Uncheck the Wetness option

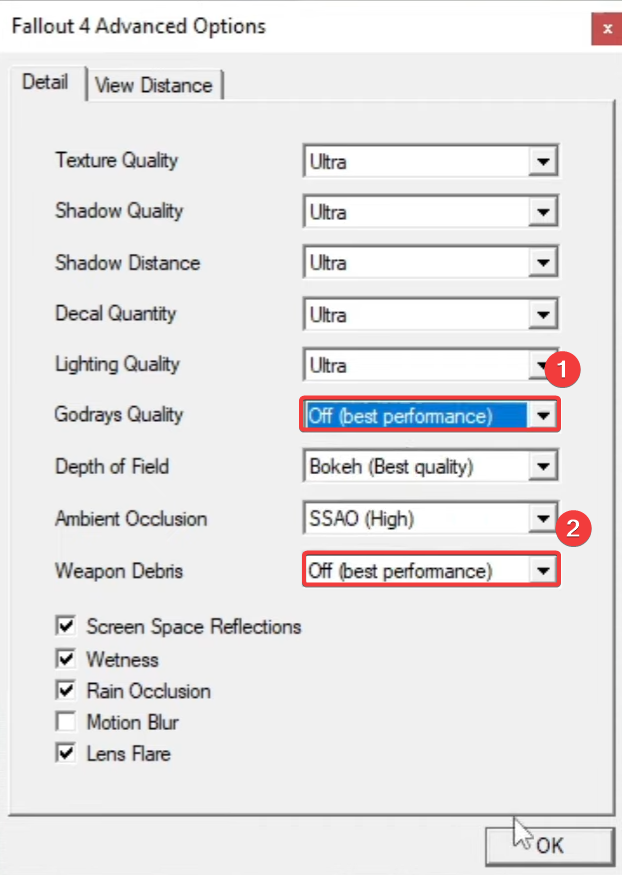pyautogui.click(x=67, y=659)
